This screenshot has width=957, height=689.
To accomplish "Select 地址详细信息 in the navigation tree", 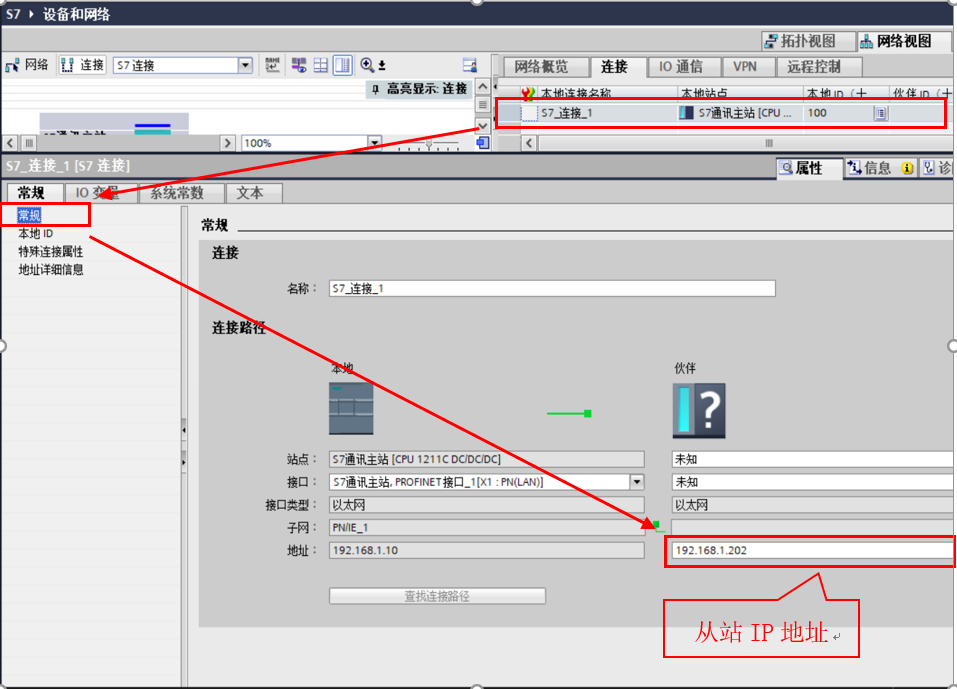I will [x=51, y=269].
